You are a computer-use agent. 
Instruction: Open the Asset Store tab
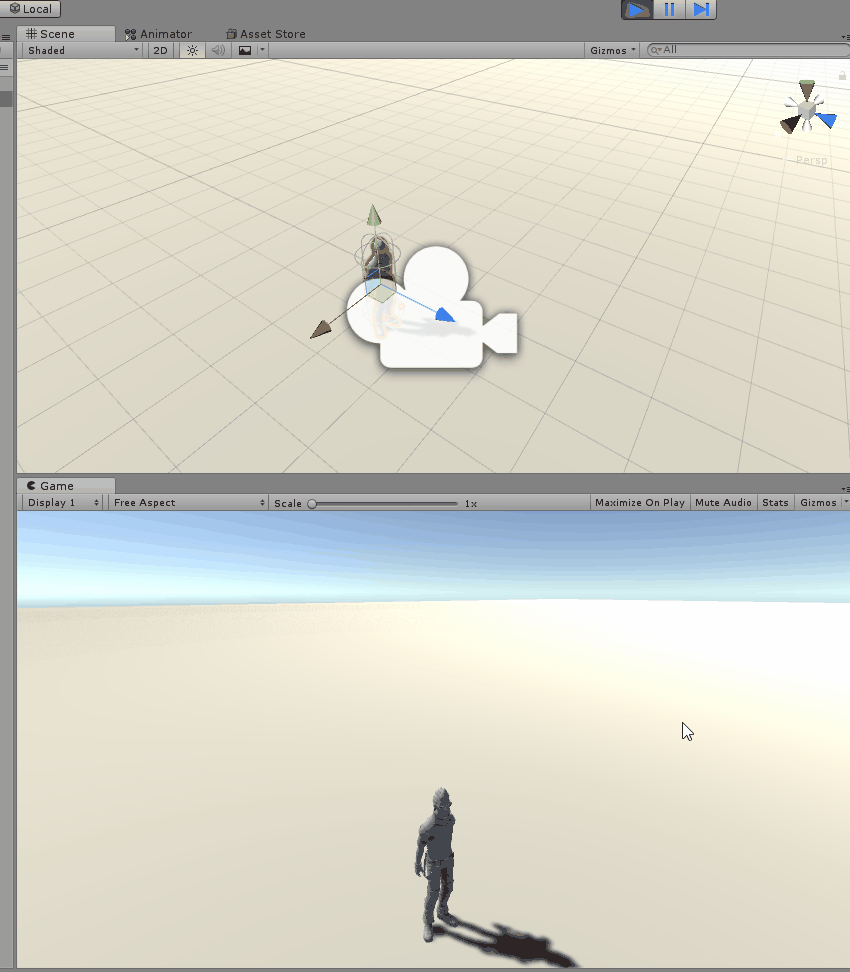click(266, 34)
